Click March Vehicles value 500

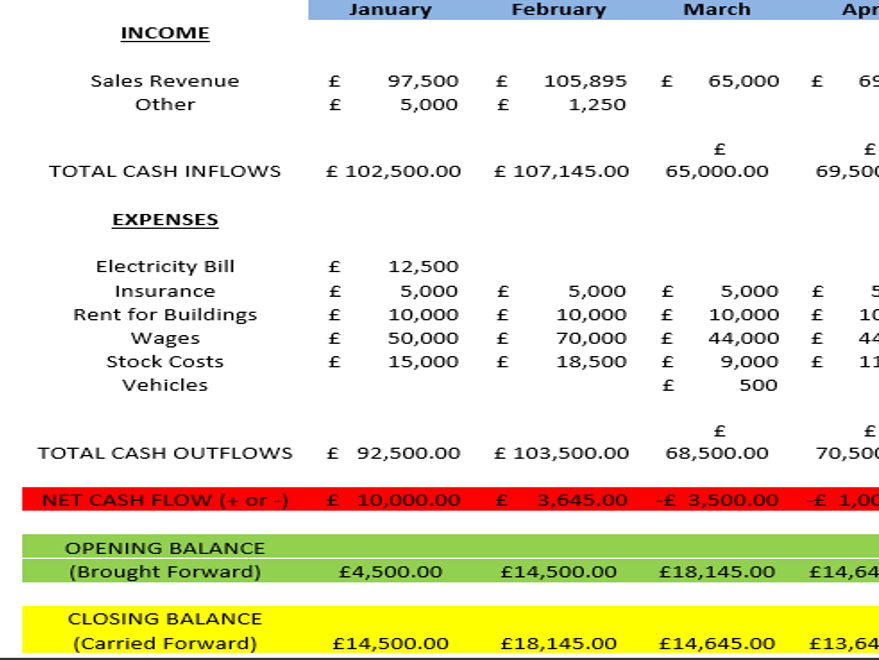[x=758, y=385]
